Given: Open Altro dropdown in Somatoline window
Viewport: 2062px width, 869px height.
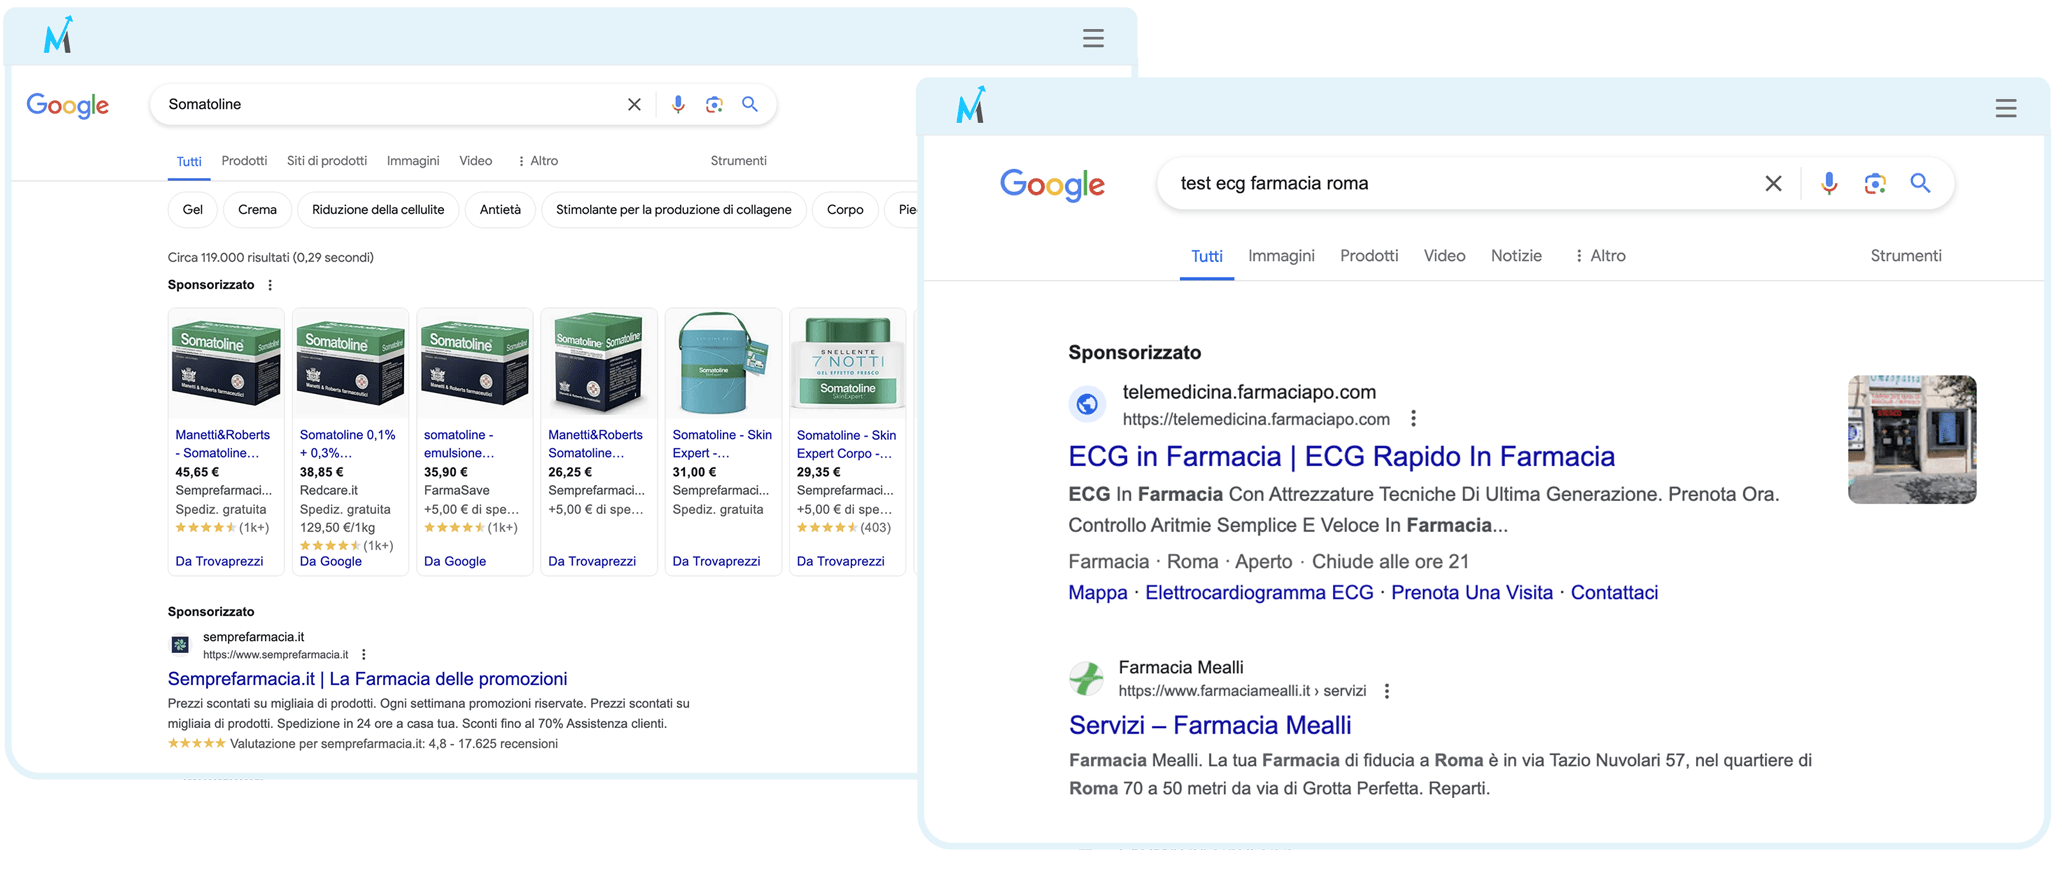Looking at the screenshot, I should (x=537, y=161).
